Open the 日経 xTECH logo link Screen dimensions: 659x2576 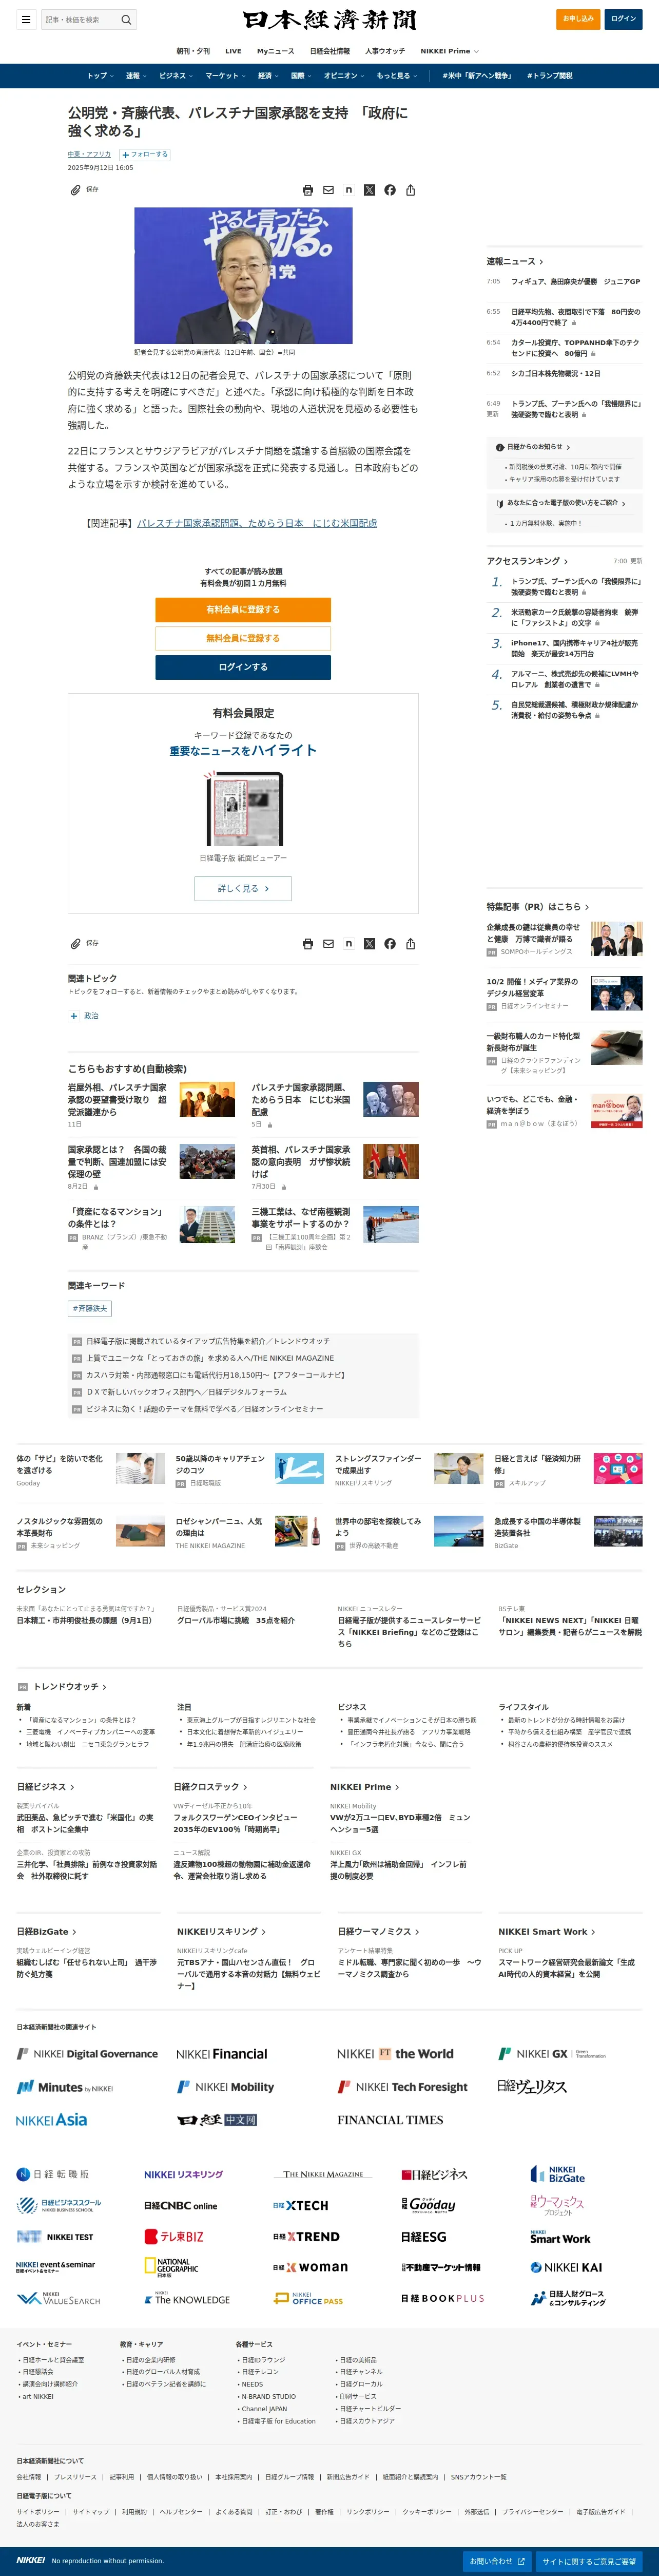(x=300, y=2205)
